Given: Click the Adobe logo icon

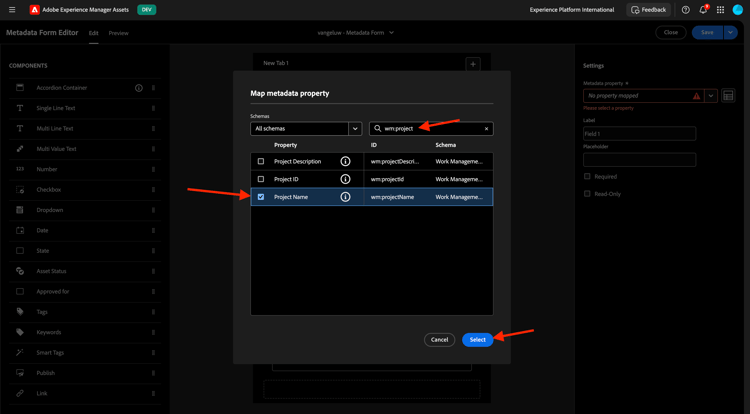Looking at the screenshot, I should pos(34,10).
